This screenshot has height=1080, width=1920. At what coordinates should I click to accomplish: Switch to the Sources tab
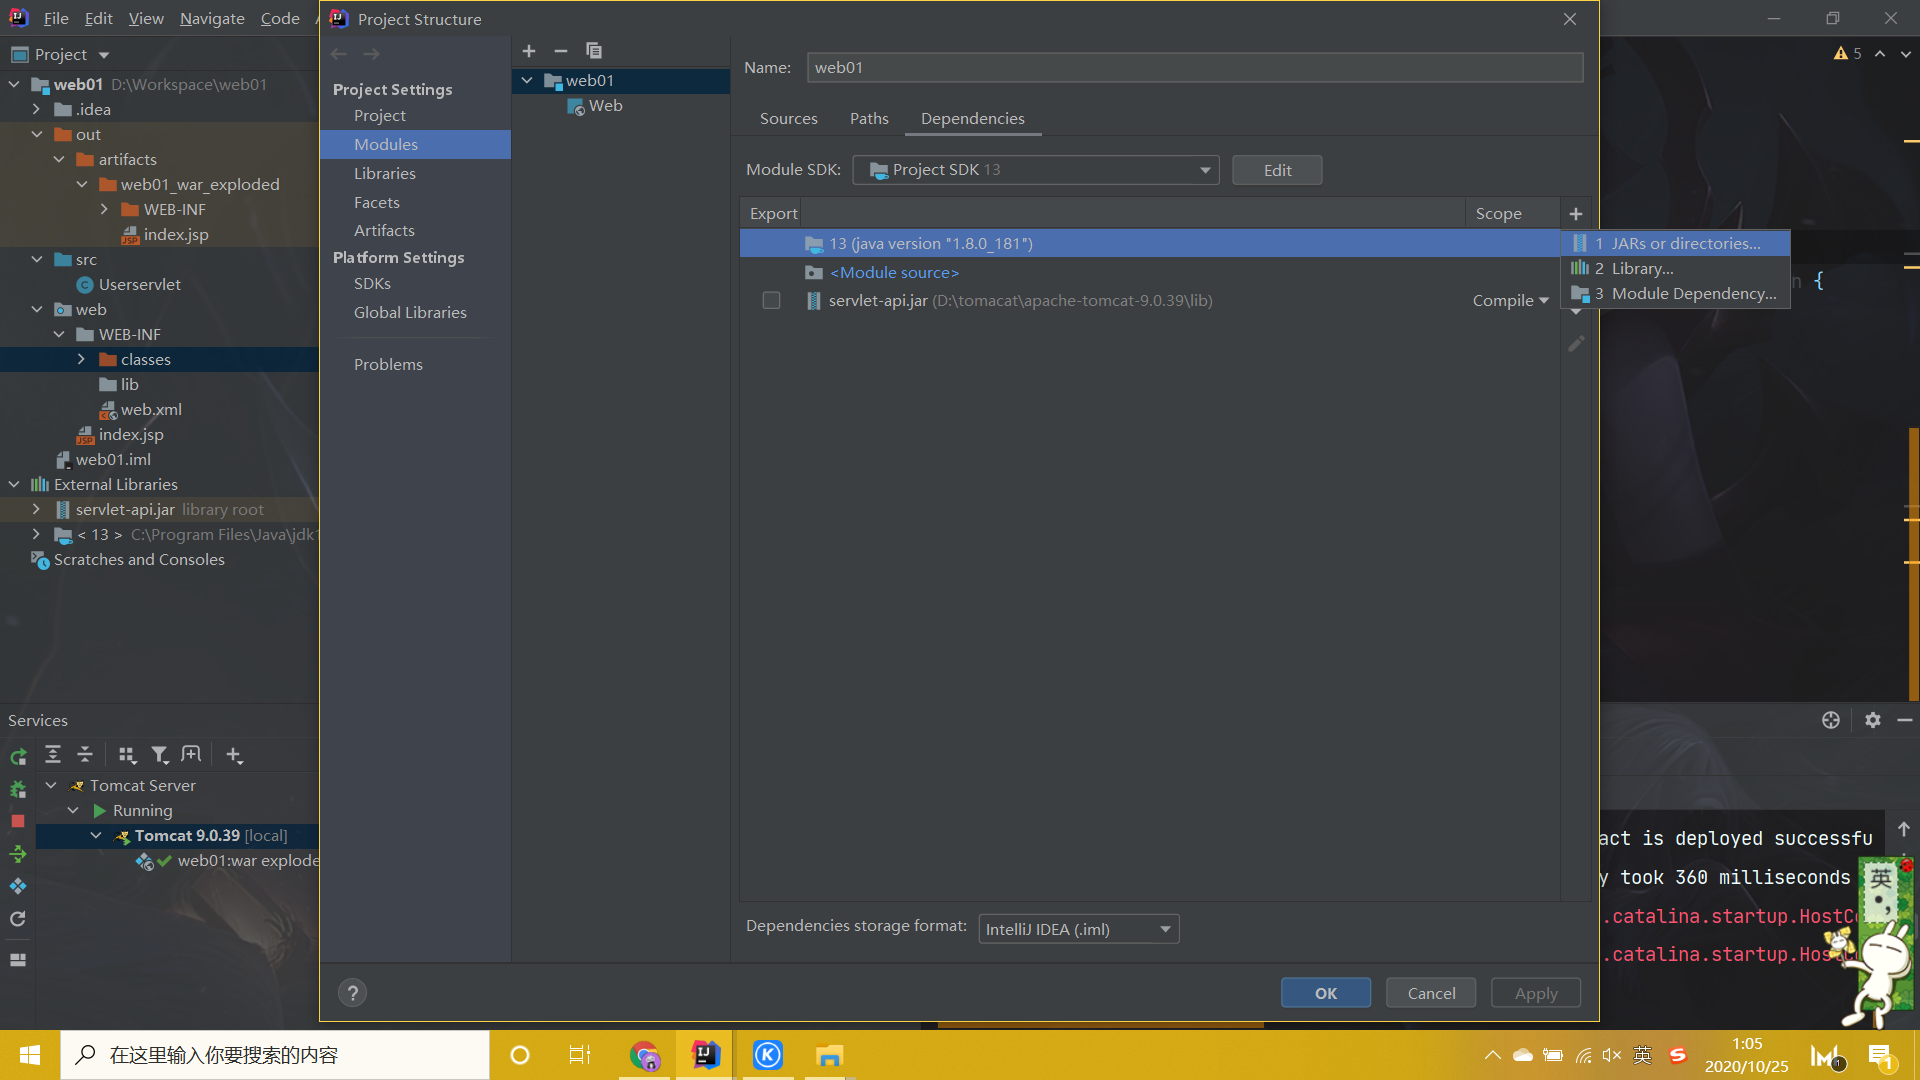(788, 118)
